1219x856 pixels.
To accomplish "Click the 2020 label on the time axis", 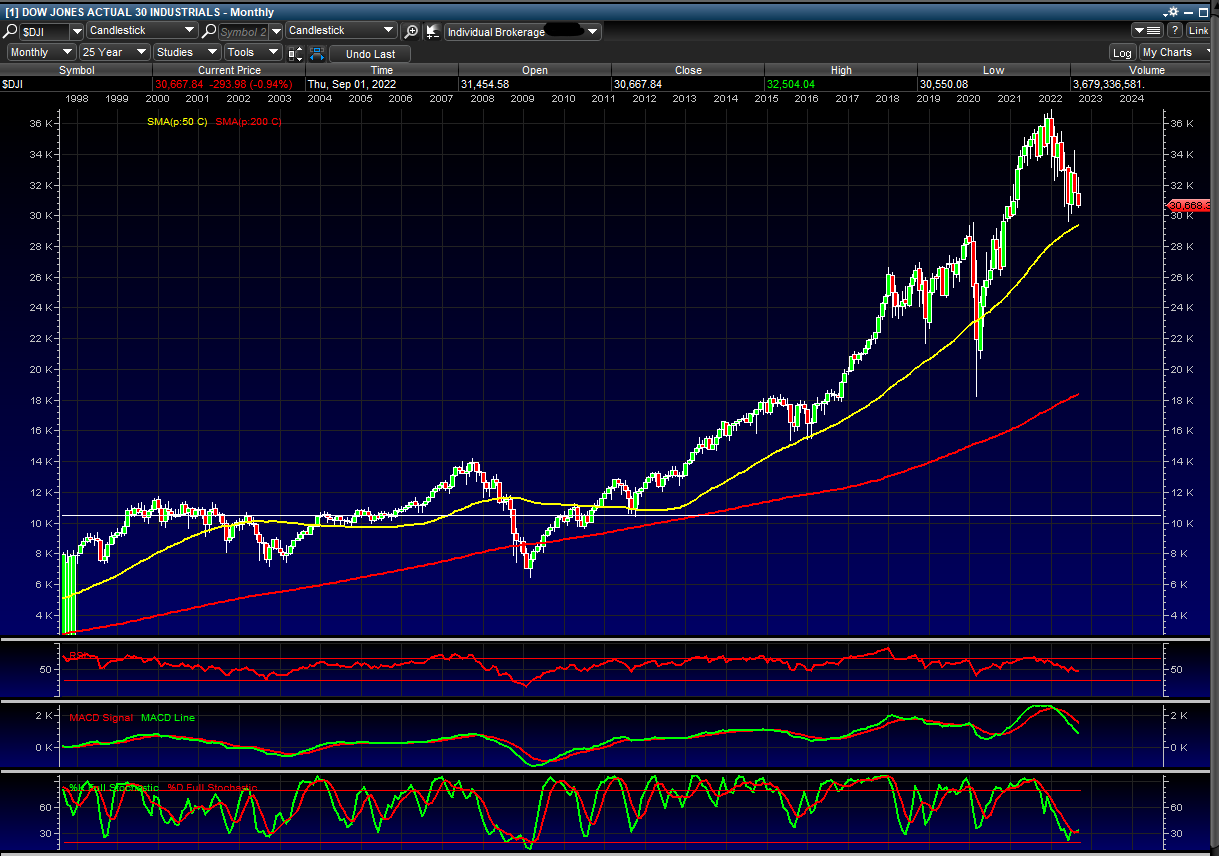I will tap(968, 99).
